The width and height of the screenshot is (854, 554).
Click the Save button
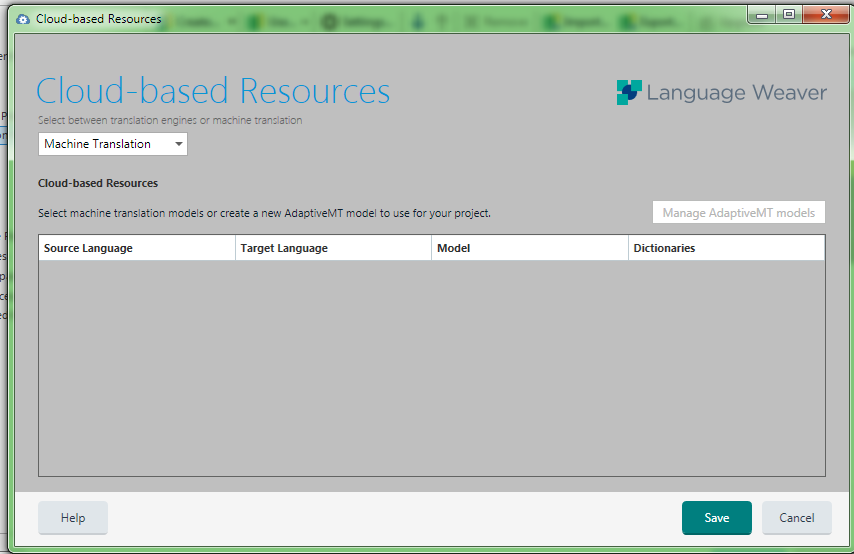(717, 518)
